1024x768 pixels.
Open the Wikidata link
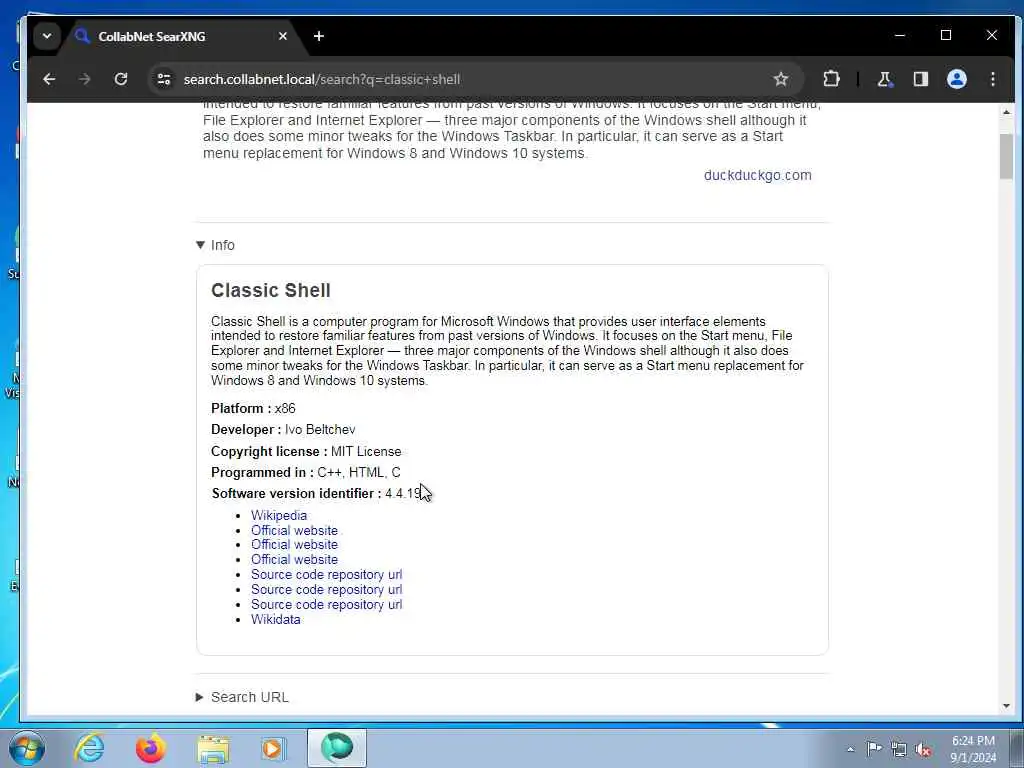click(276, 620)
